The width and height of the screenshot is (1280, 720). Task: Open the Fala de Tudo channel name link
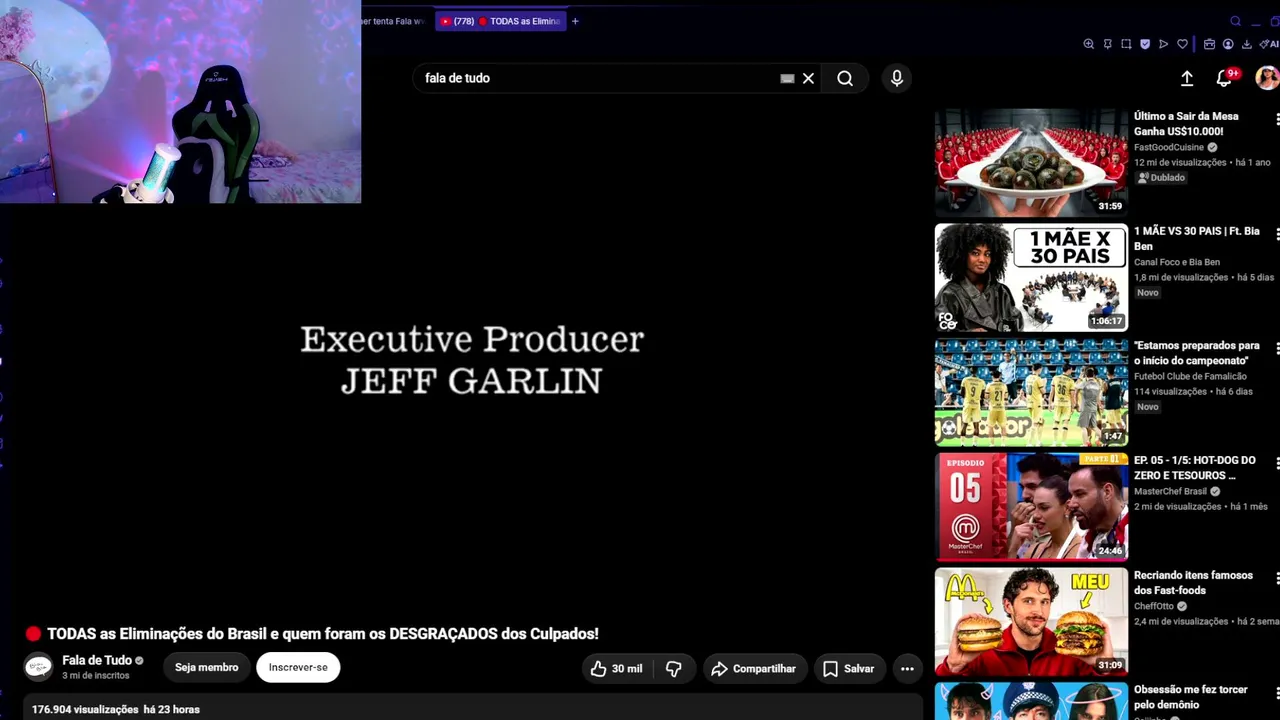[x=97, y=660]
